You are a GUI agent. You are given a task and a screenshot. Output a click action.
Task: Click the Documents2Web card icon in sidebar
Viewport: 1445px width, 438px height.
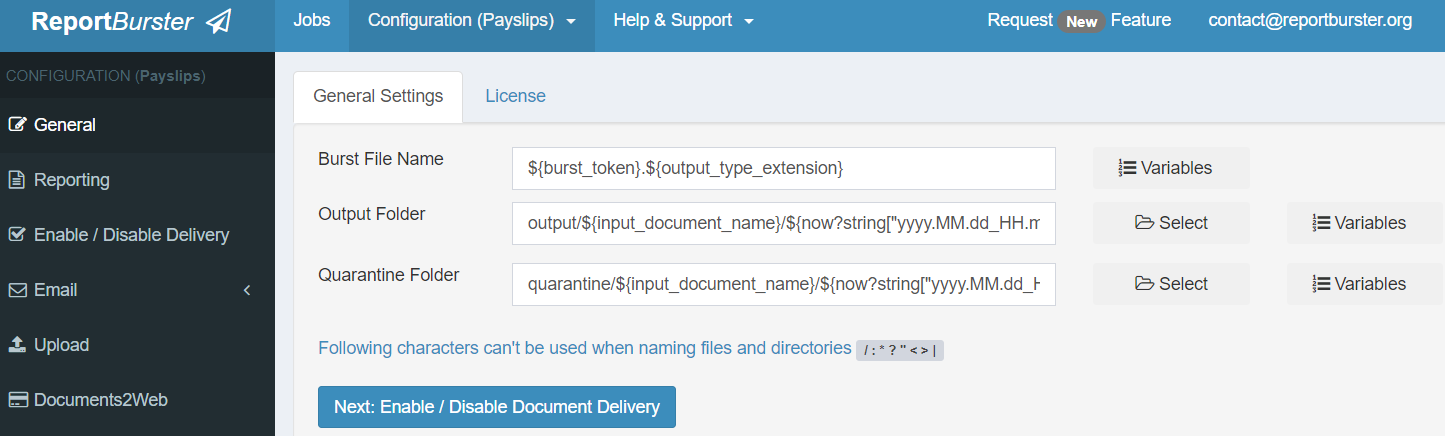pos(17,400)
